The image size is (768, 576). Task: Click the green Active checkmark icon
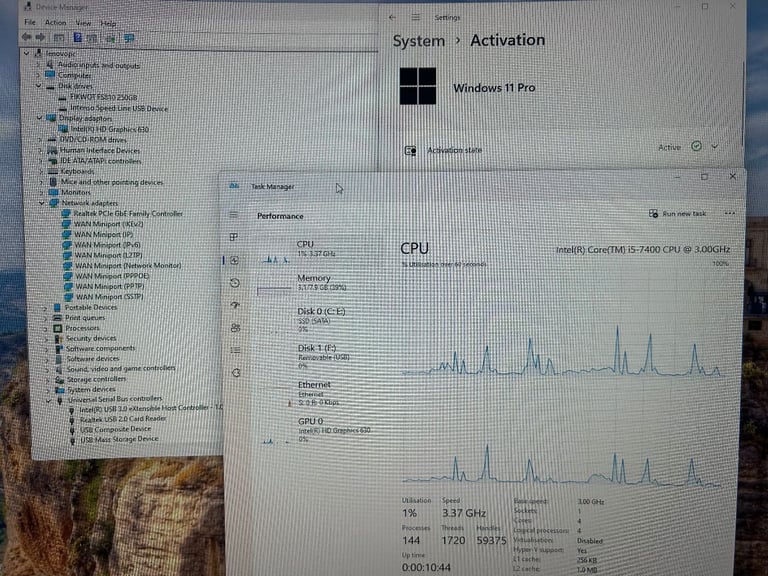pyautogui.click(x=696, y=146)
